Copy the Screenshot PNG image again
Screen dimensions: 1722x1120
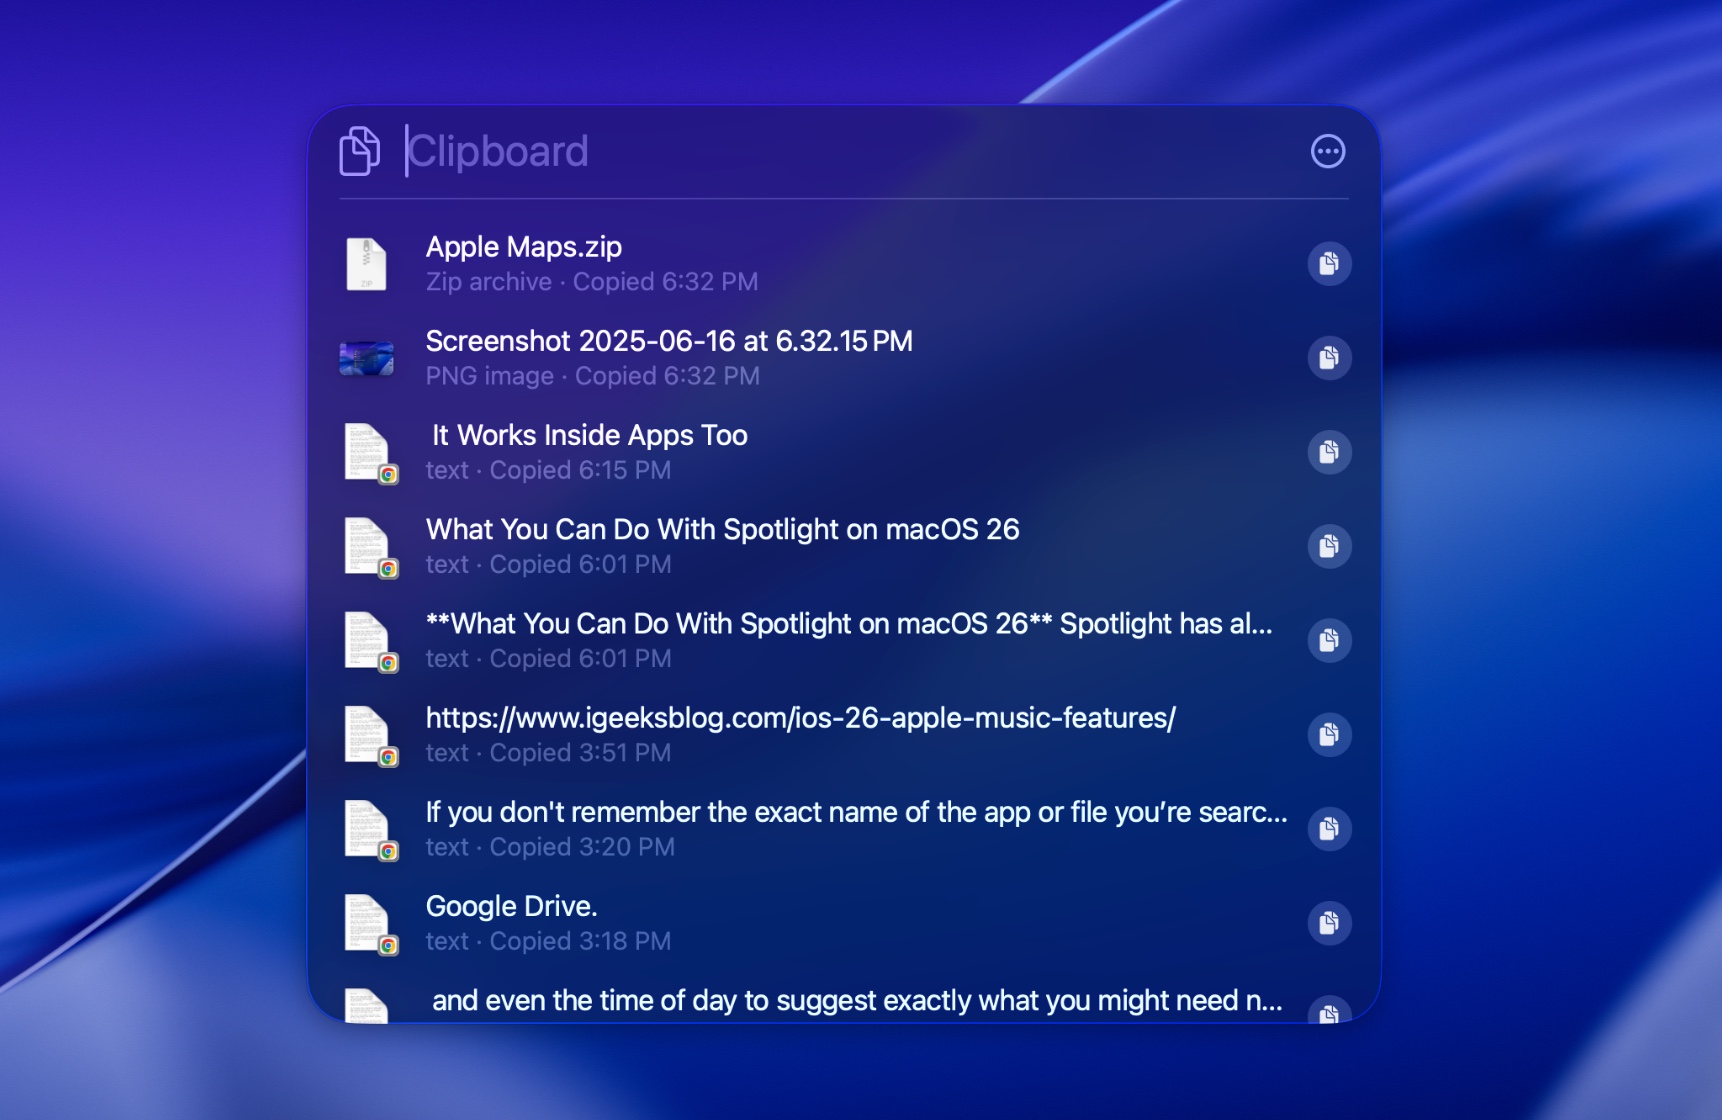pyautogui.click(x=1330, y=358)
